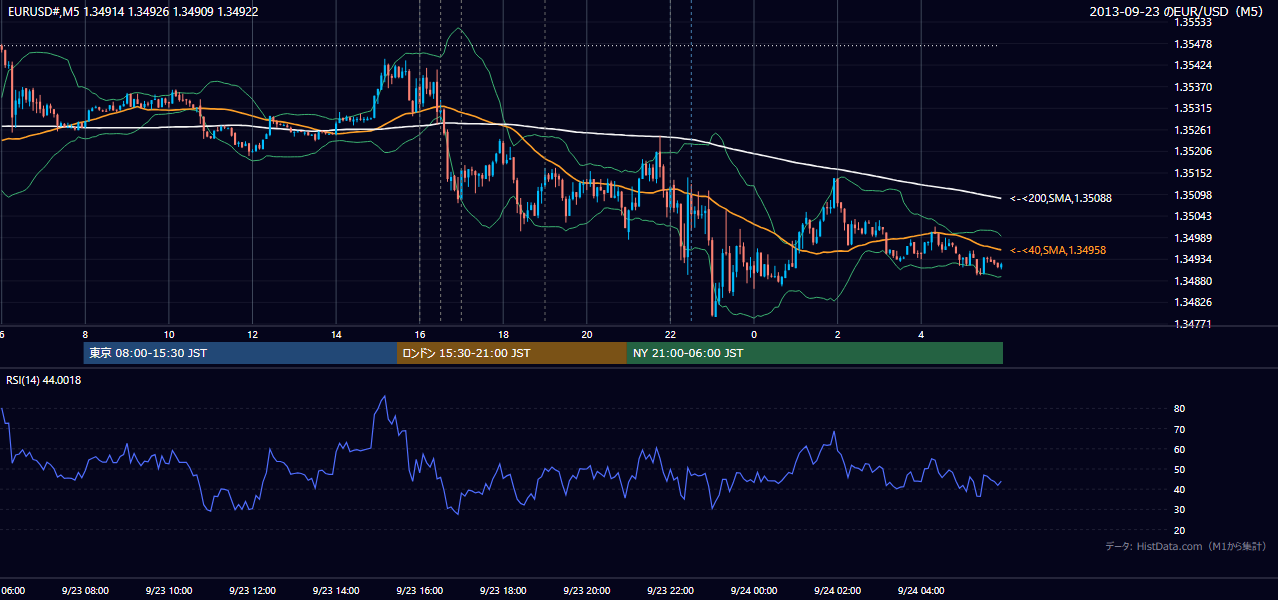
Task: Click price axis value 1.35424
Action: (1194, 65)
